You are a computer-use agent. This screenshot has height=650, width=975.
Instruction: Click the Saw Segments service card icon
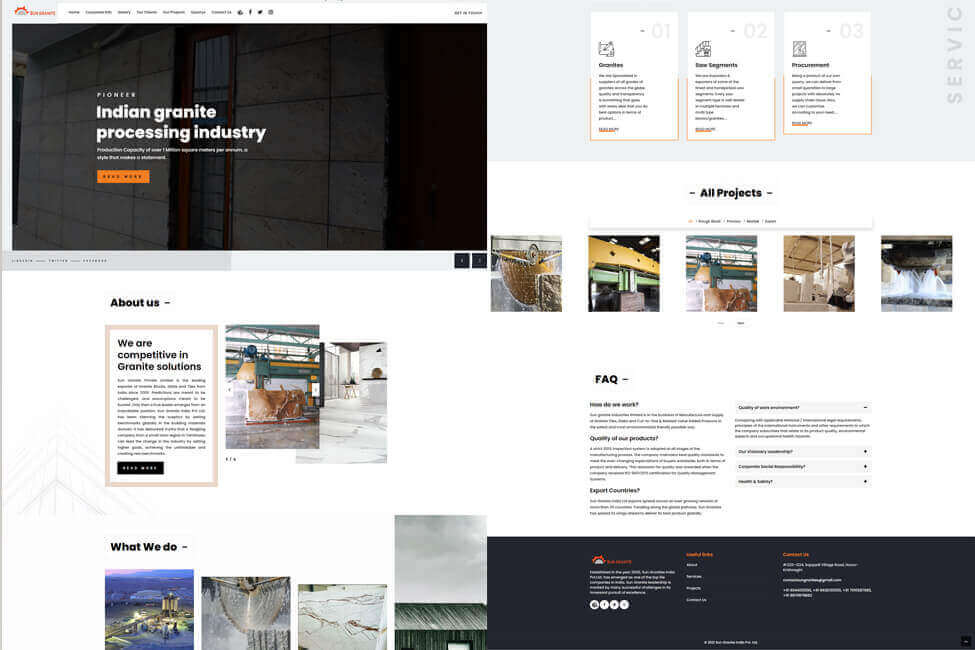click(701, 47)
